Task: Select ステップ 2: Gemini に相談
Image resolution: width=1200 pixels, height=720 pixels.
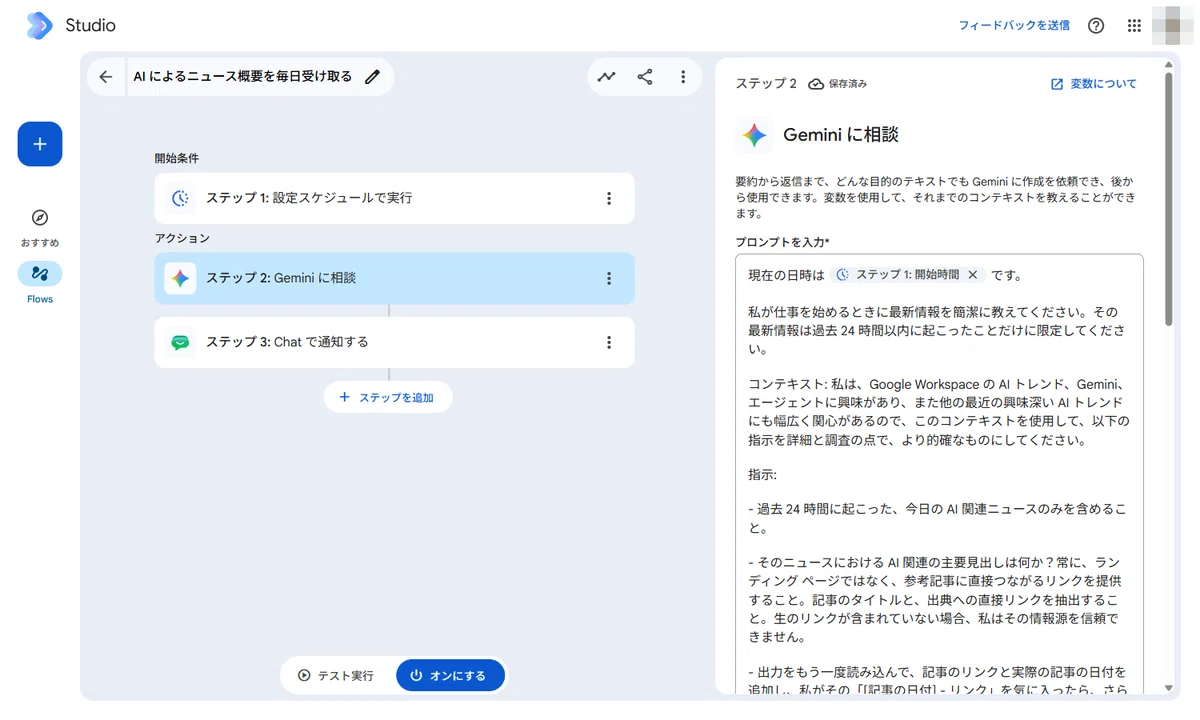Action: [394, 278]
